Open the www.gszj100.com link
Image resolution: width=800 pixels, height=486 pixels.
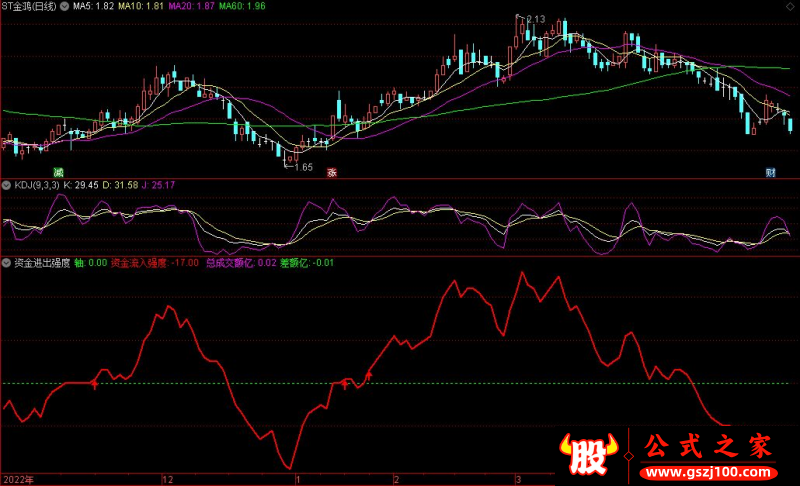coord(707,470)
